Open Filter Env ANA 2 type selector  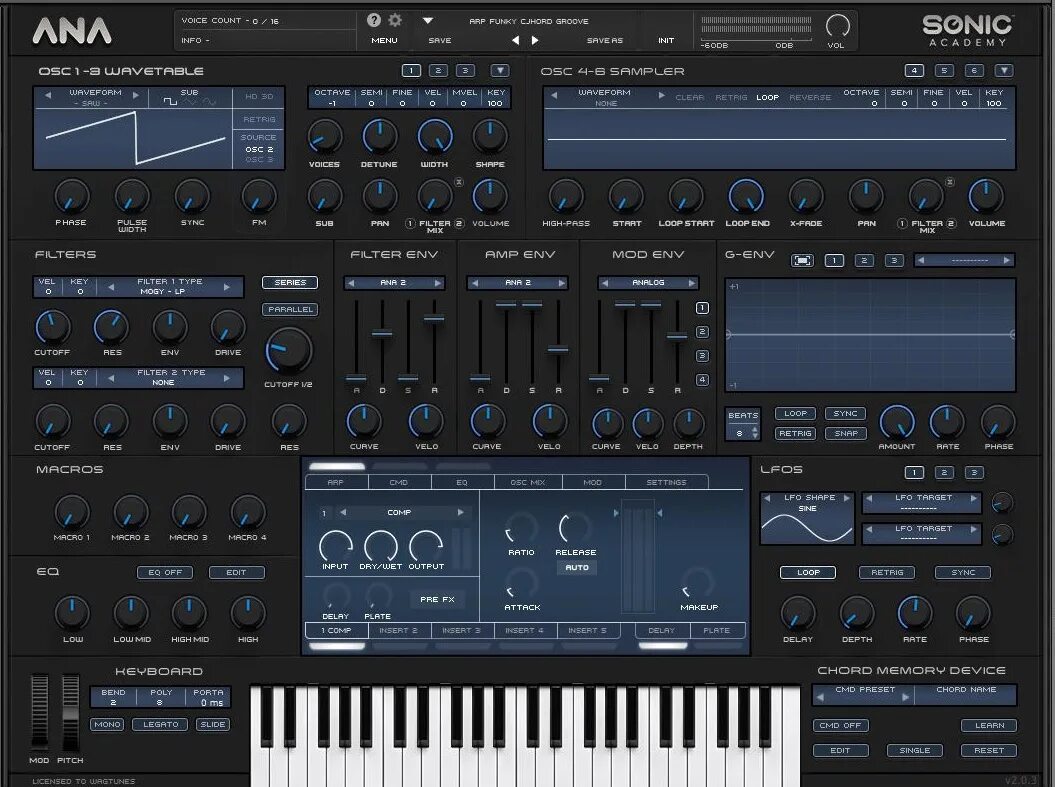(394, 283)
